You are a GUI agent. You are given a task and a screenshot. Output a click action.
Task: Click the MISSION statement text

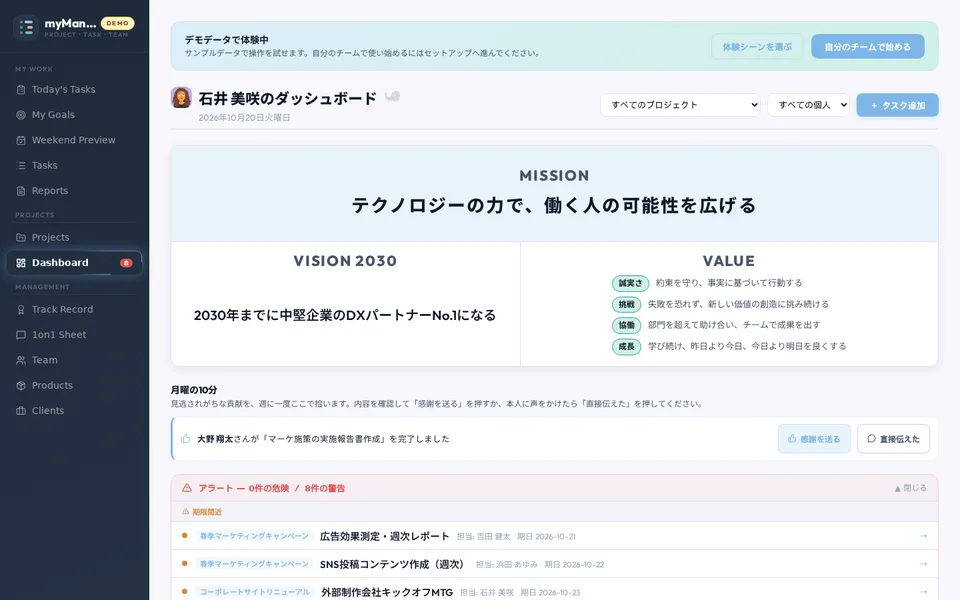[554, 205]
